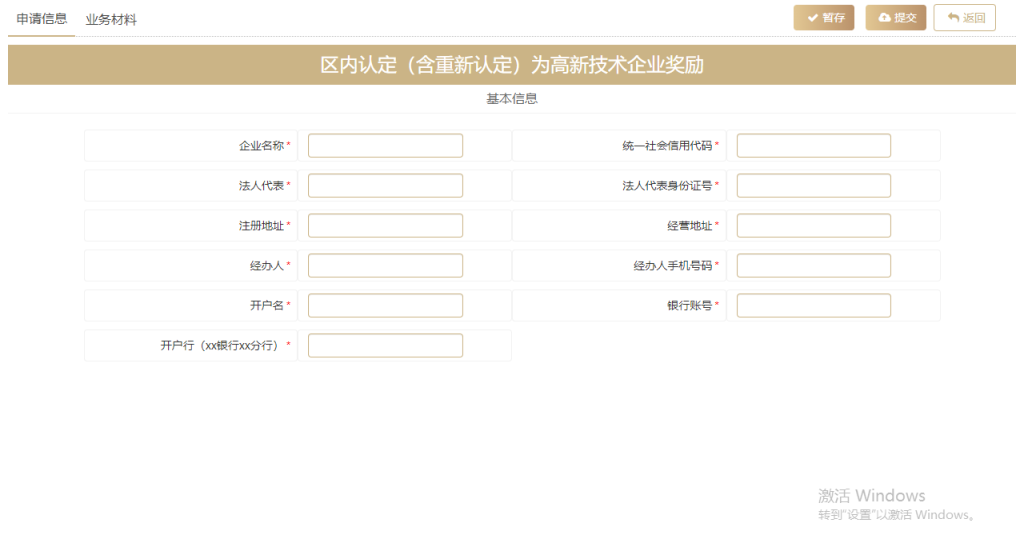Click the checkmark icon on 暂存 button
This screenshot has height=551, width=1024.
[812, 18]
